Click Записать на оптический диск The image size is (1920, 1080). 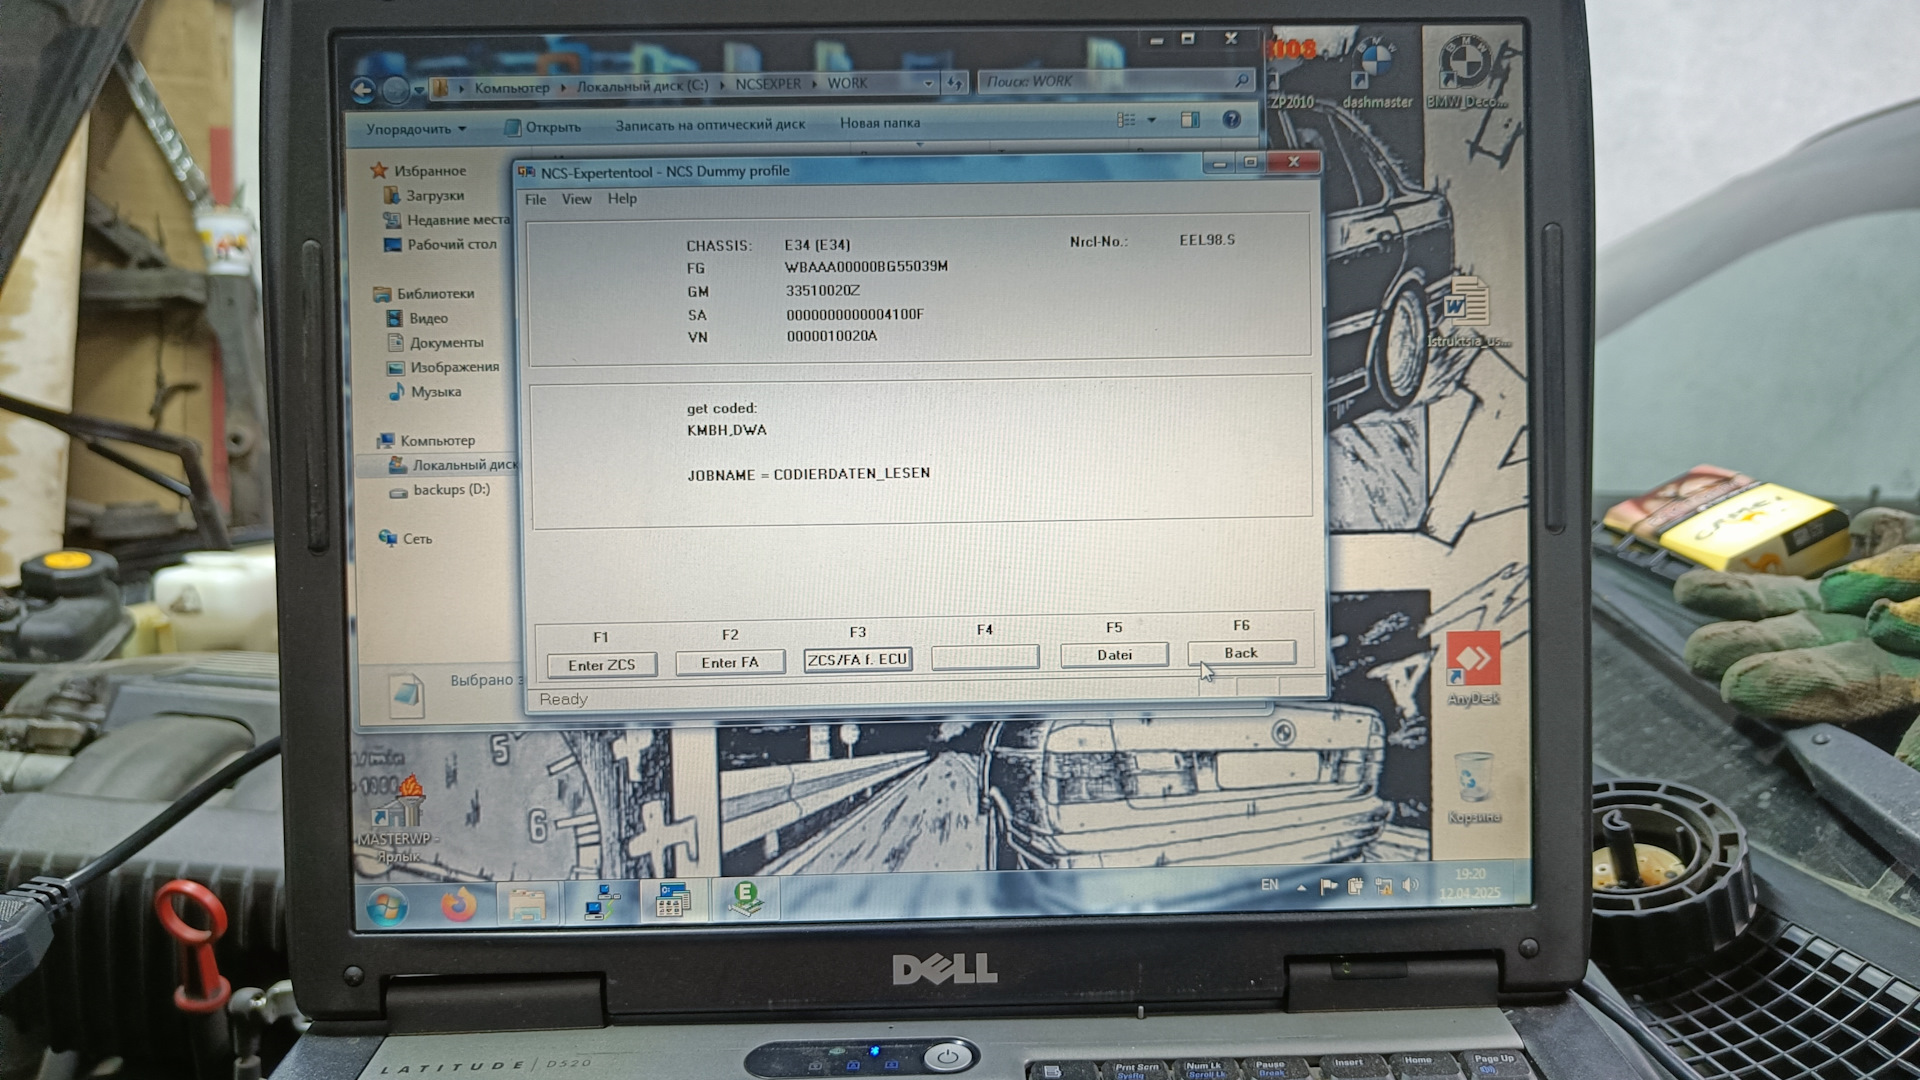(x=709, y=125)
